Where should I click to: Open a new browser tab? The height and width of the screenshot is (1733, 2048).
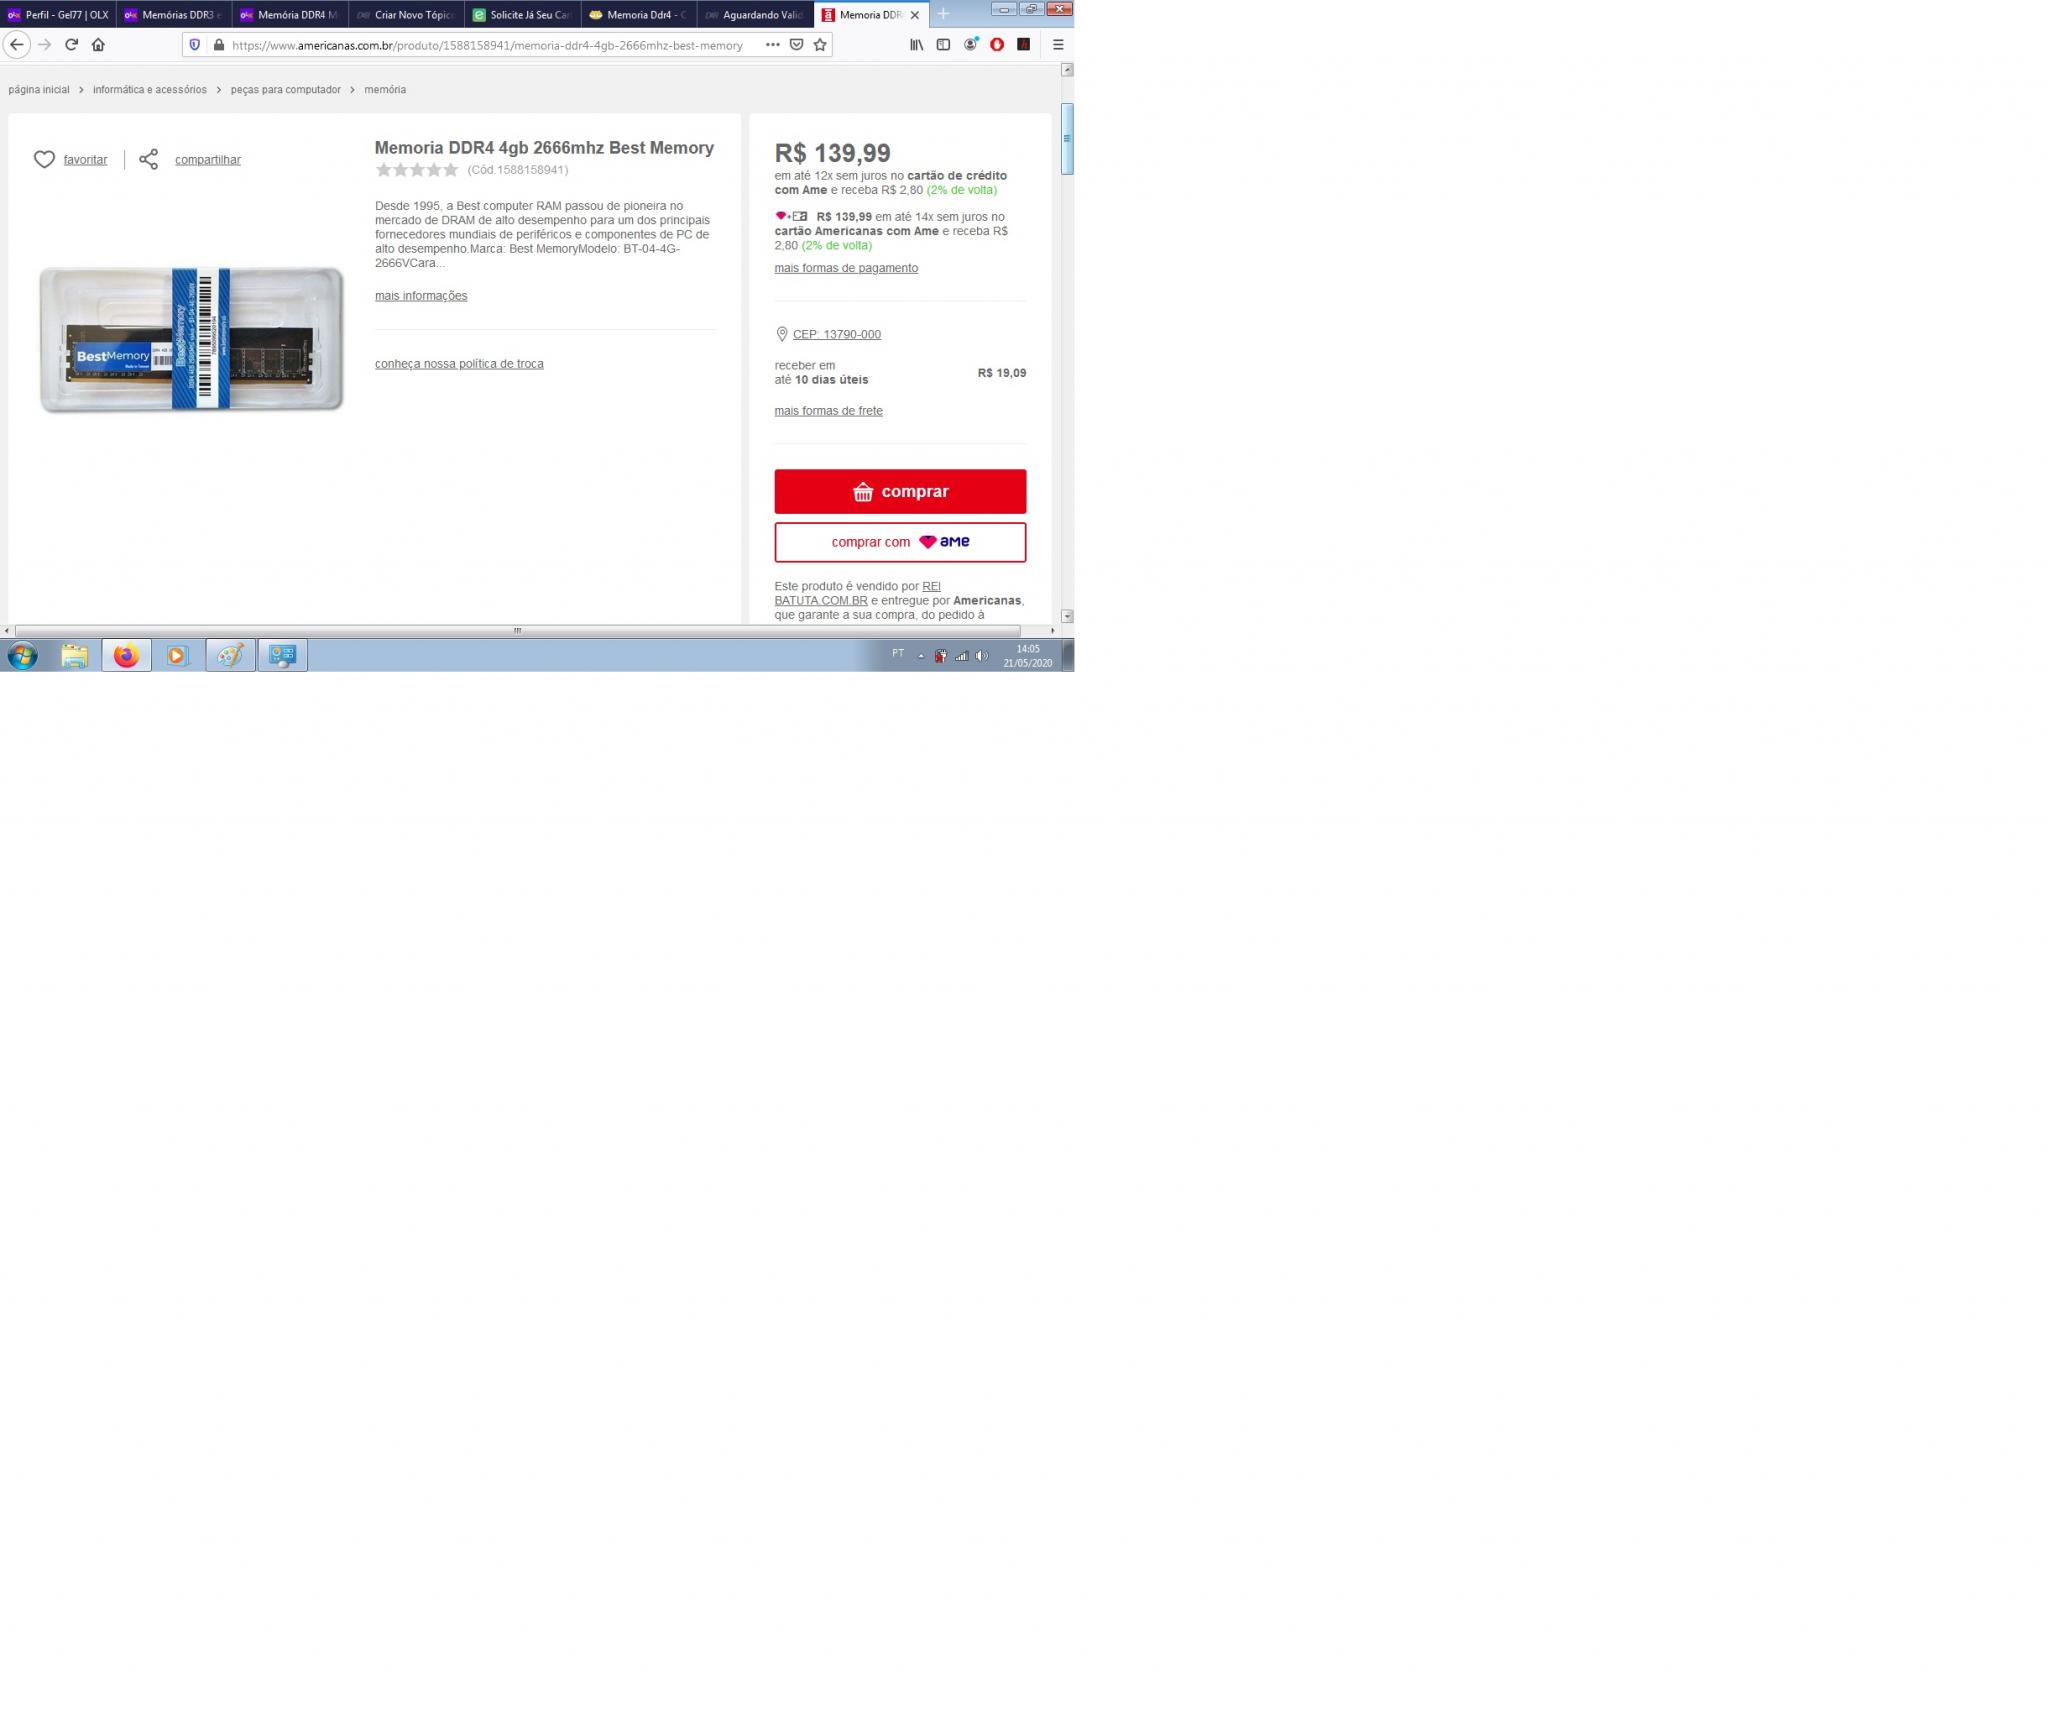(x=943, y=14)
